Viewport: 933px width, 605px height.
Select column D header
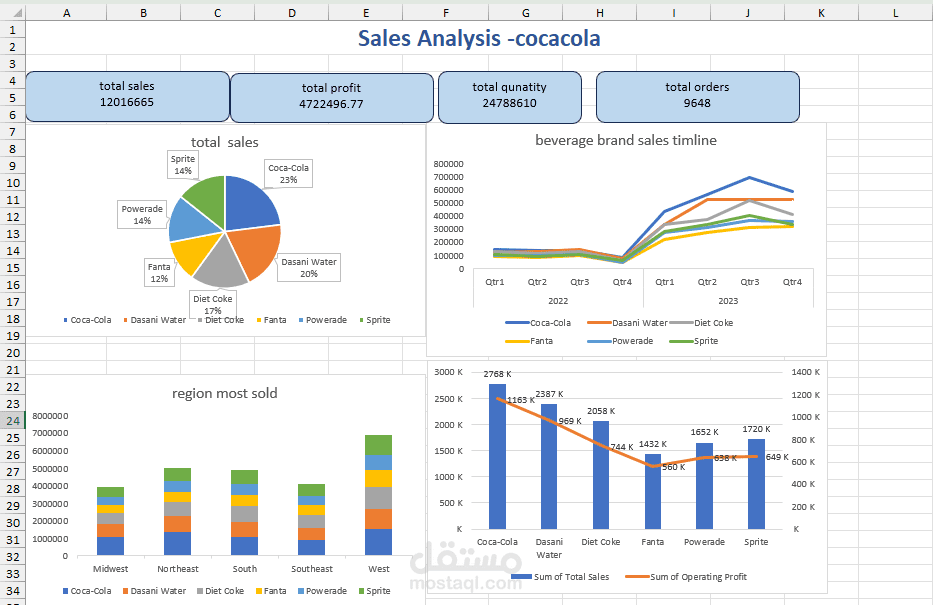pos(292,12)
